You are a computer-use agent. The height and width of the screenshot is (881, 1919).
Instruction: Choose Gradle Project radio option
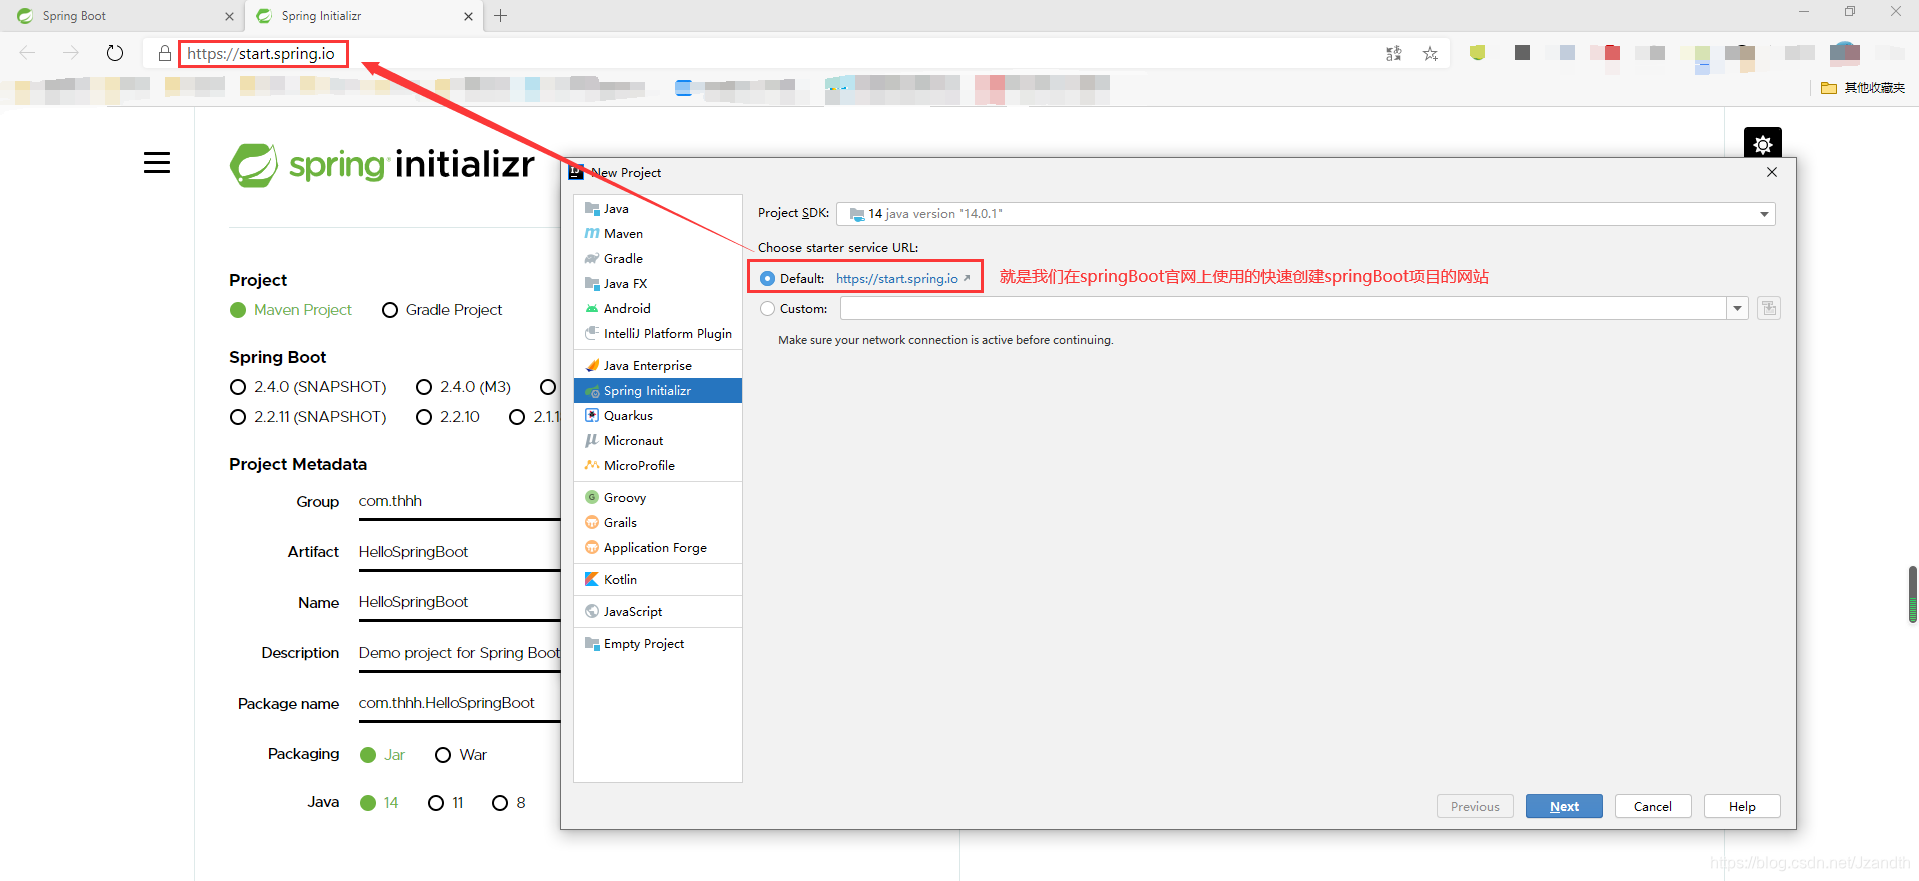click(x=442, y=310)
